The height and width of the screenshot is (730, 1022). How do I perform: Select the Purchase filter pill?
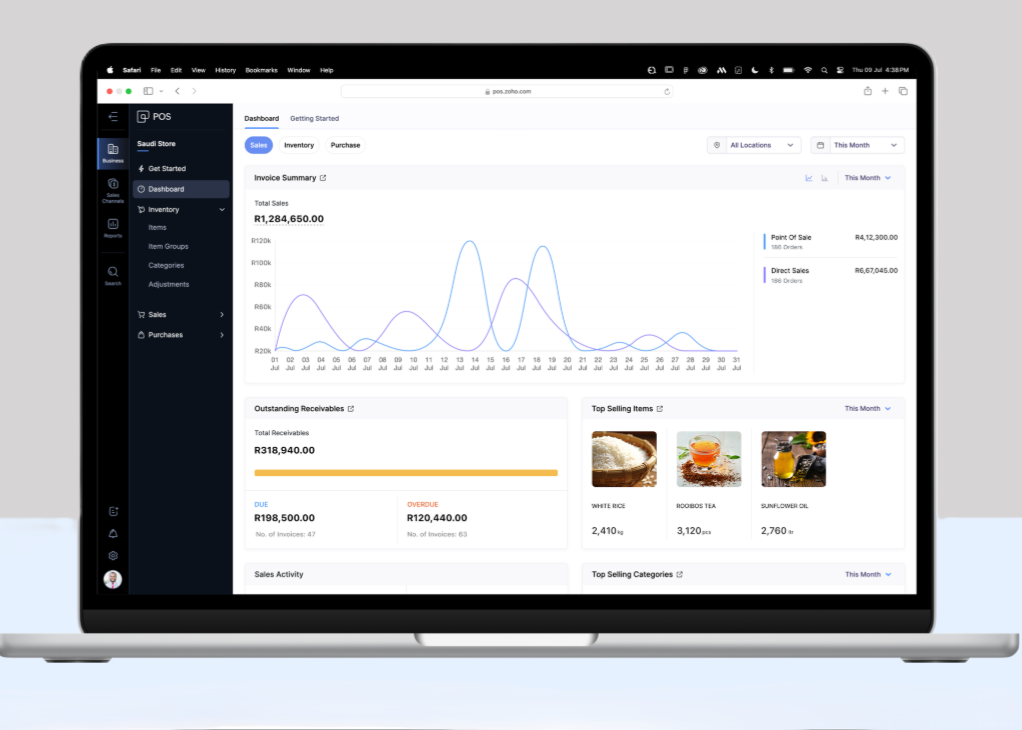tap(345, 145)
